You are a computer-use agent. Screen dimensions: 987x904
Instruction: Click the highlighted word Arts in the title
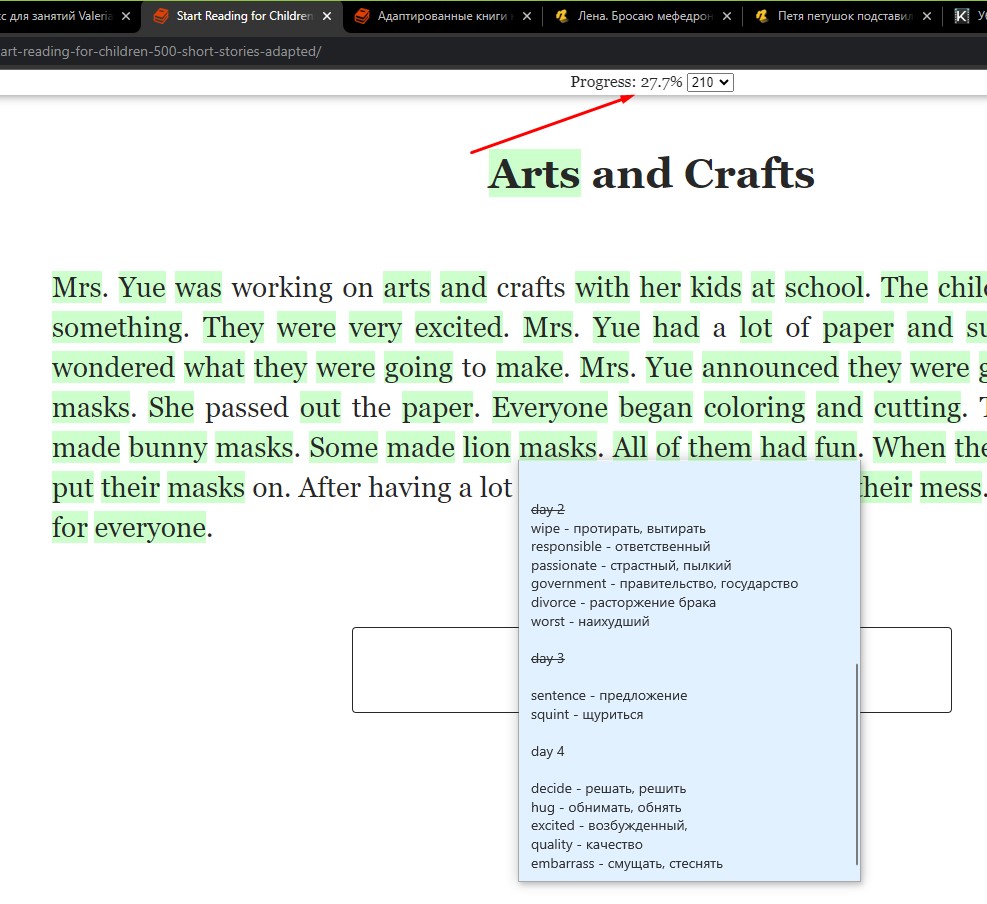534,174
